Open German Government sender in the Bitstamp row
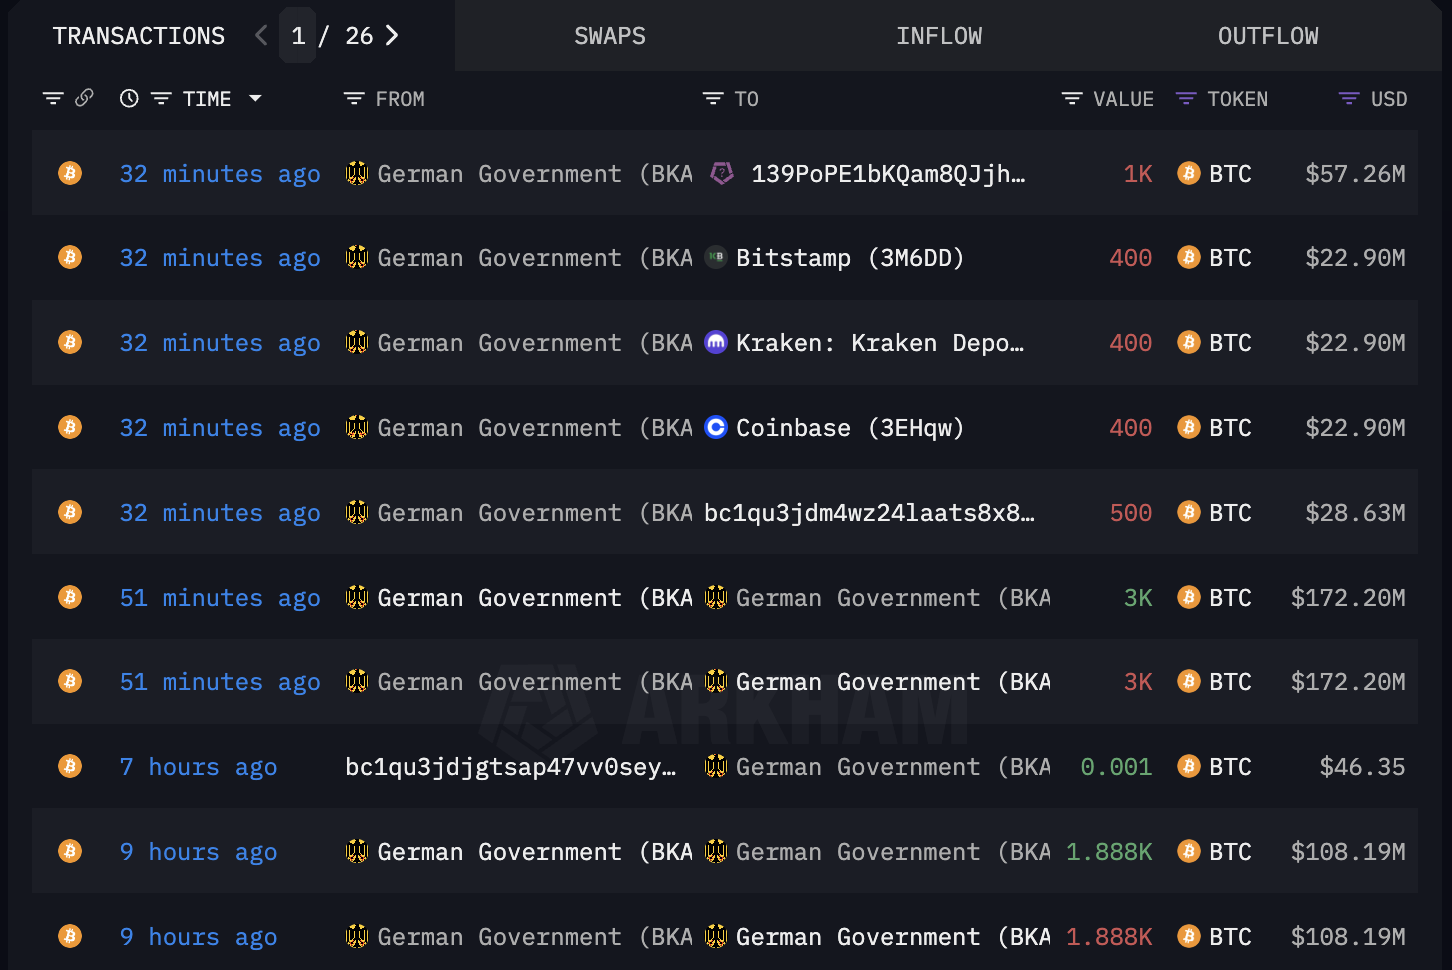The height and width of the screenshot is (970, 1452). tap(535, 257)
